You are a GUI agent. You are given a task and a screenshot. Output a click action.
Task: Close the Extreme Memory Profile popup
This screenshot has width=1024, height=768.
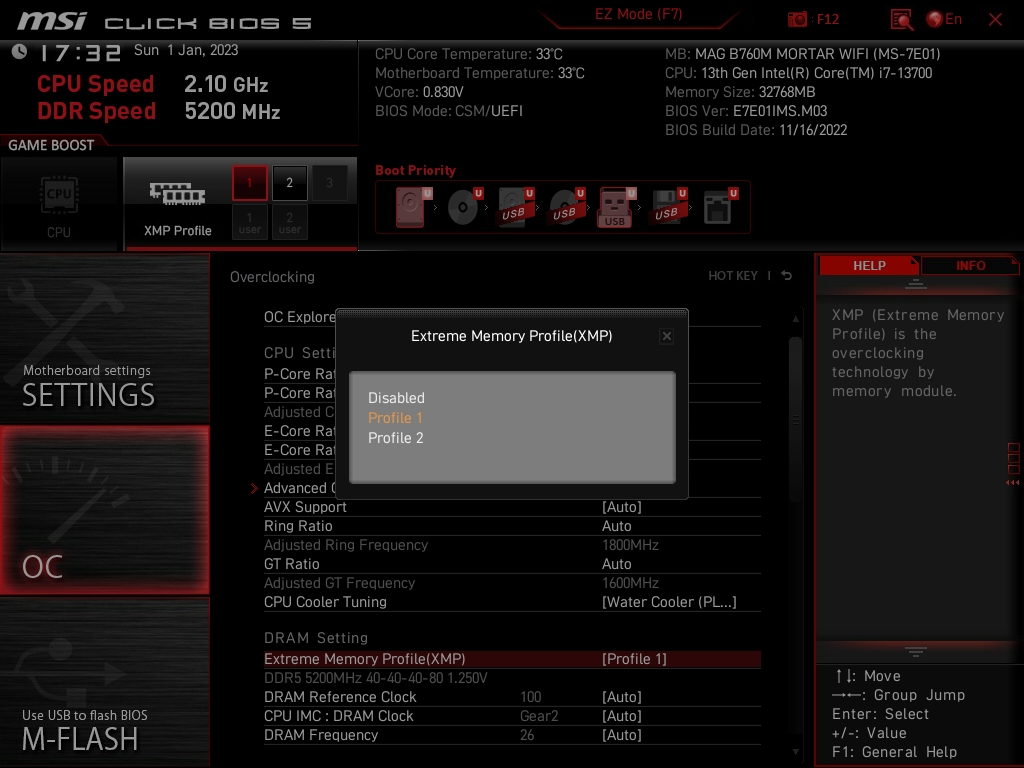(666, 336)
